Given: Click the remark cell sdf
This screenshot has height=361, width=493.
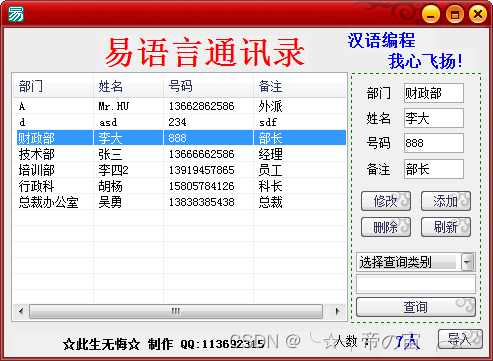Looking at the screenshot, I should tap(268, 122).
